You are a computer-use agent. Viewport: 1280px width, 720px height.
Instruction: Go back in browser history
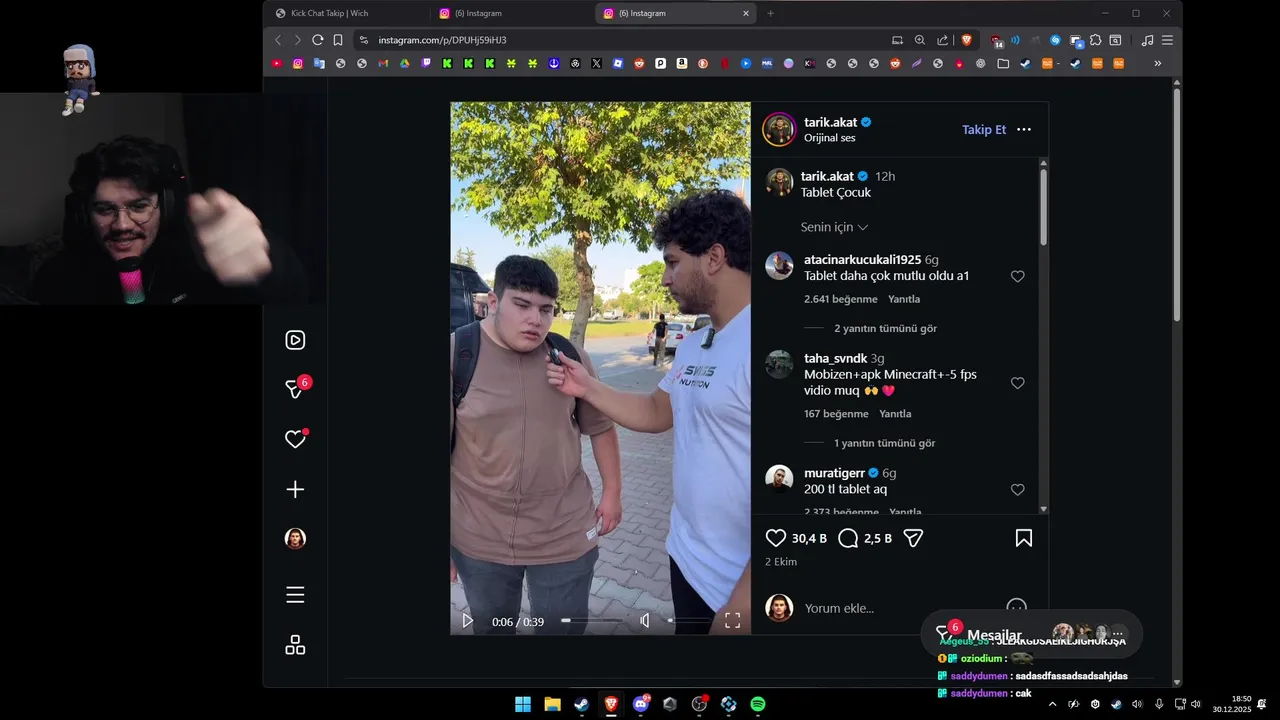click(x=278, y=40)
